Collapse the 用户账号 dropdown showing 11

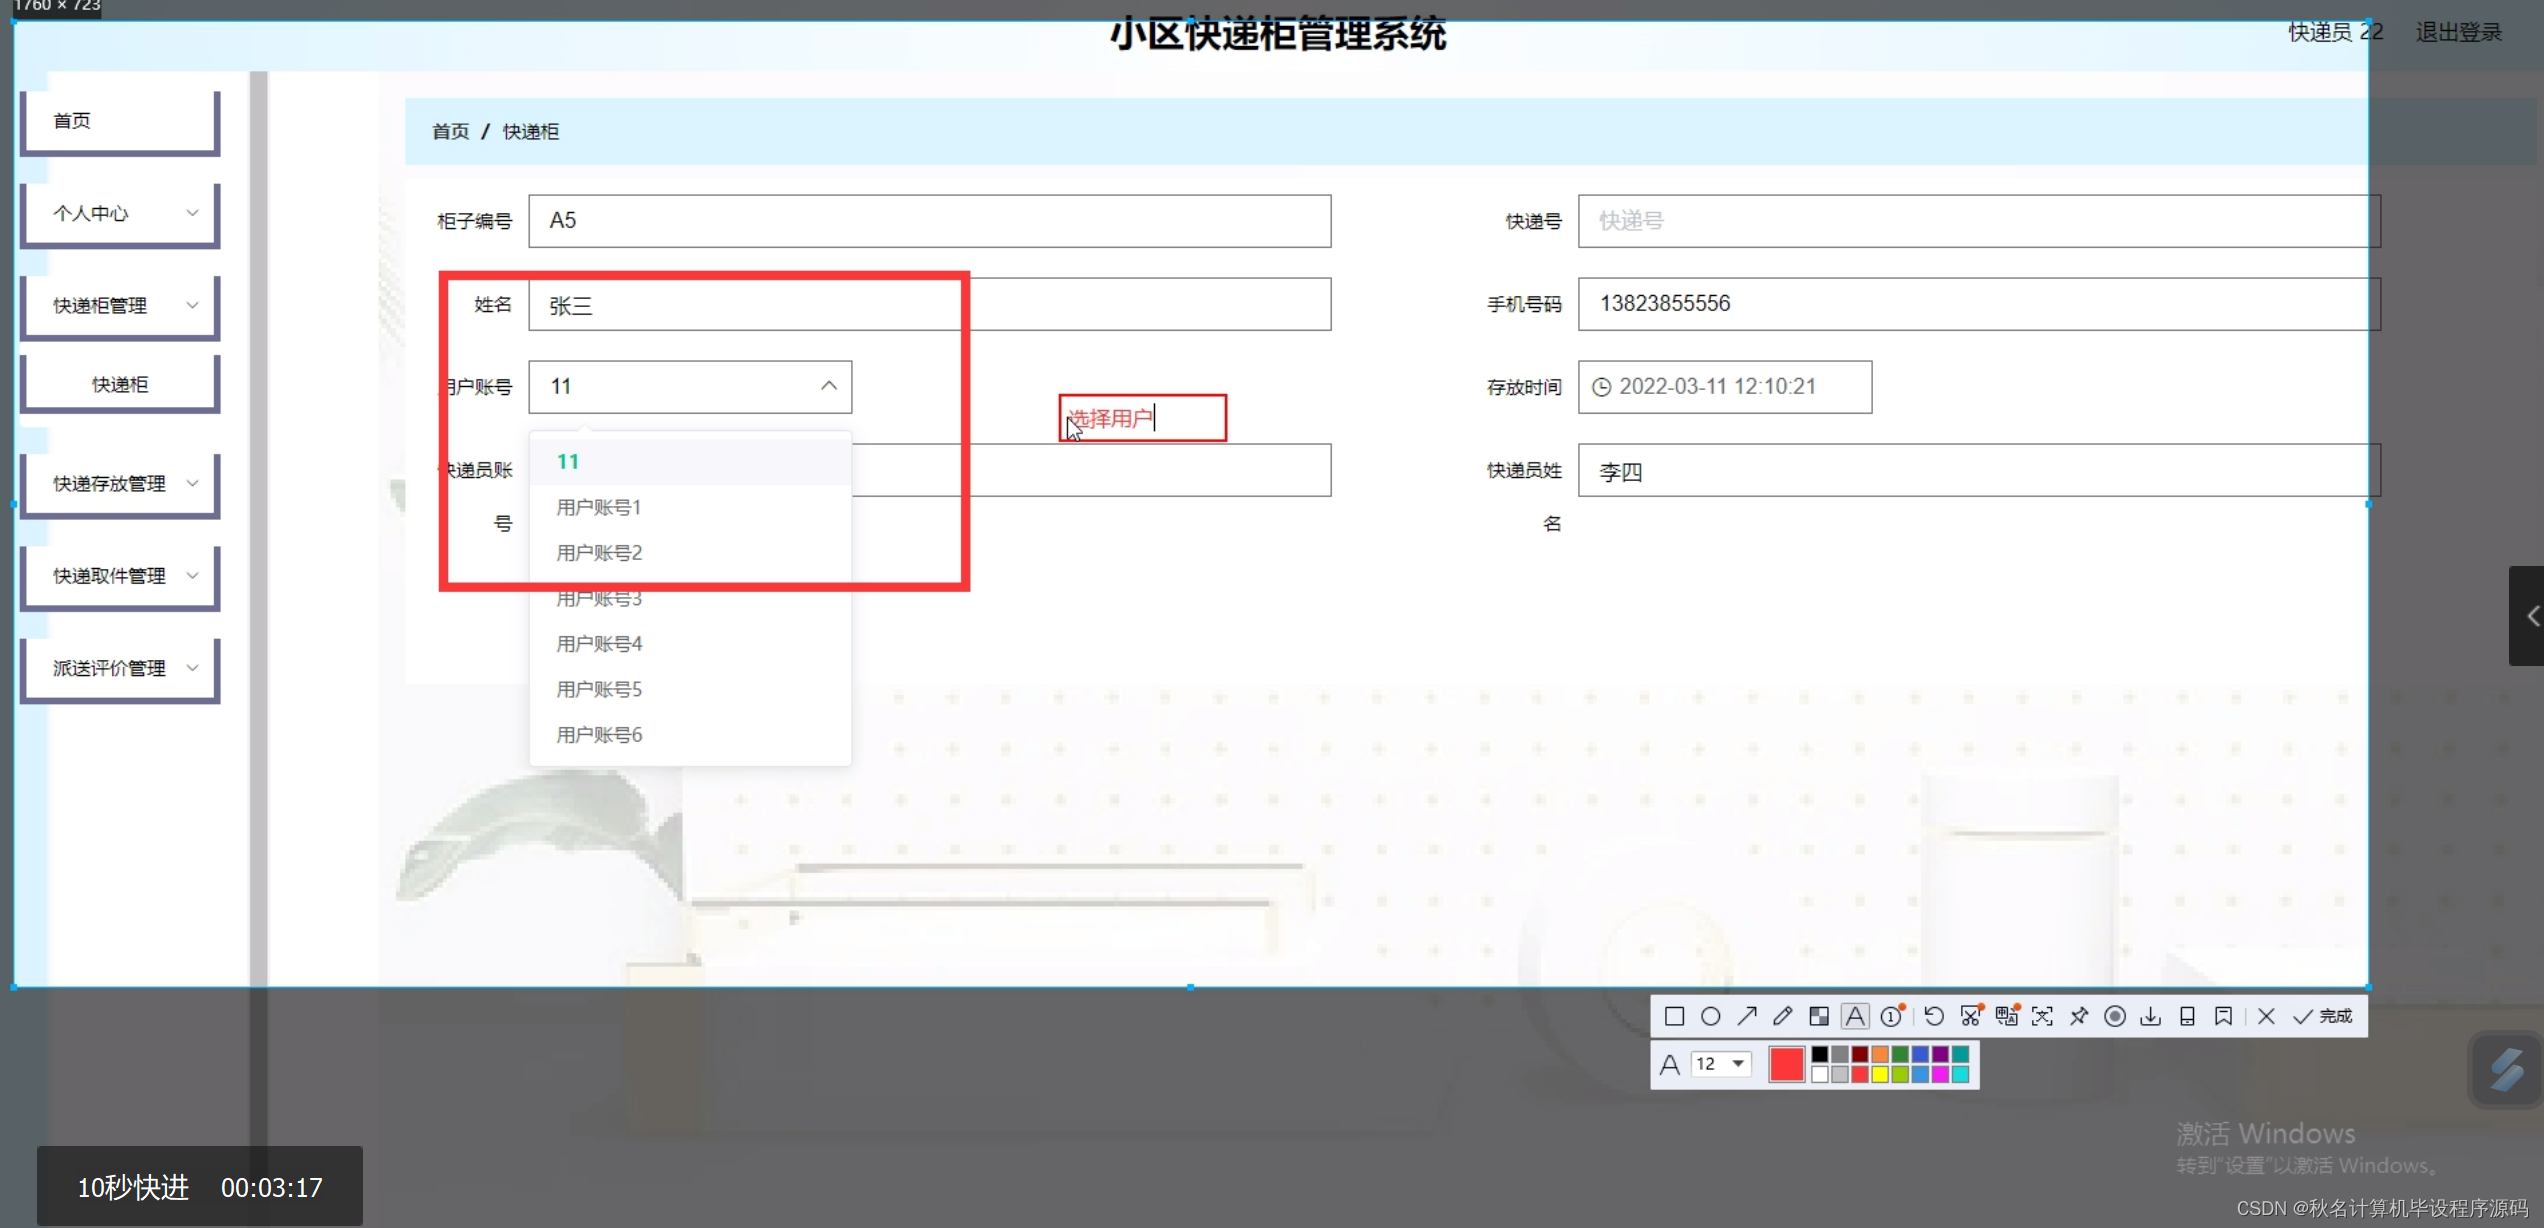[828, 386]
